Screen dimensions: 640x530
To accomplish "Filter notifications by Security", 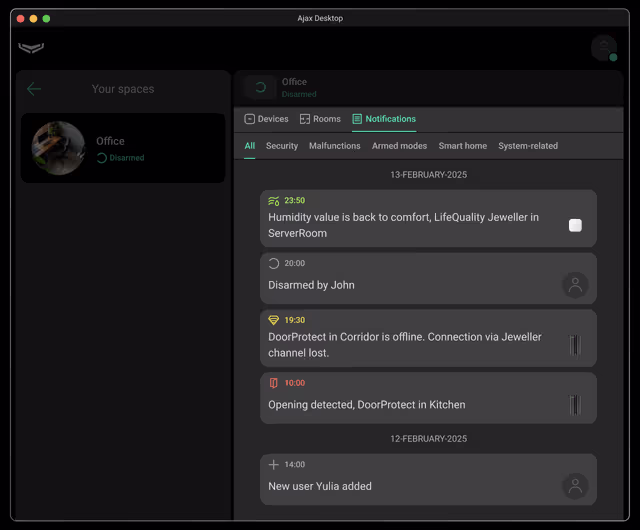I will pos(282,146).
